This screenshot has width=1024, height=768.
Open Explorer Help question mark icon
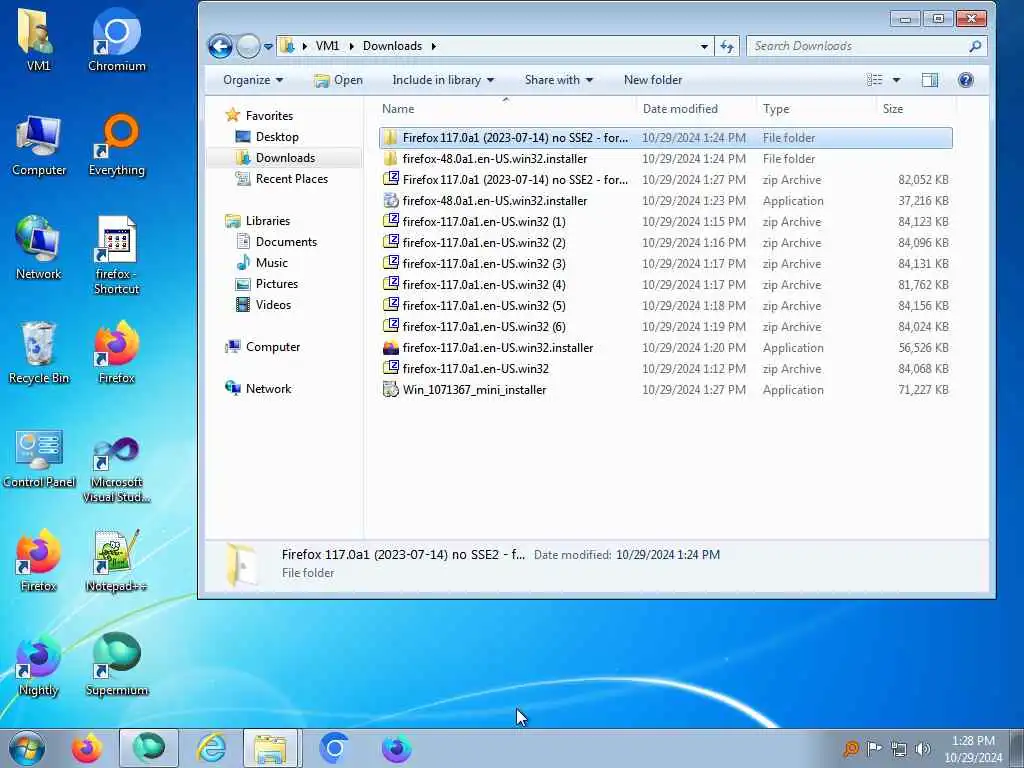click(965, 80)
